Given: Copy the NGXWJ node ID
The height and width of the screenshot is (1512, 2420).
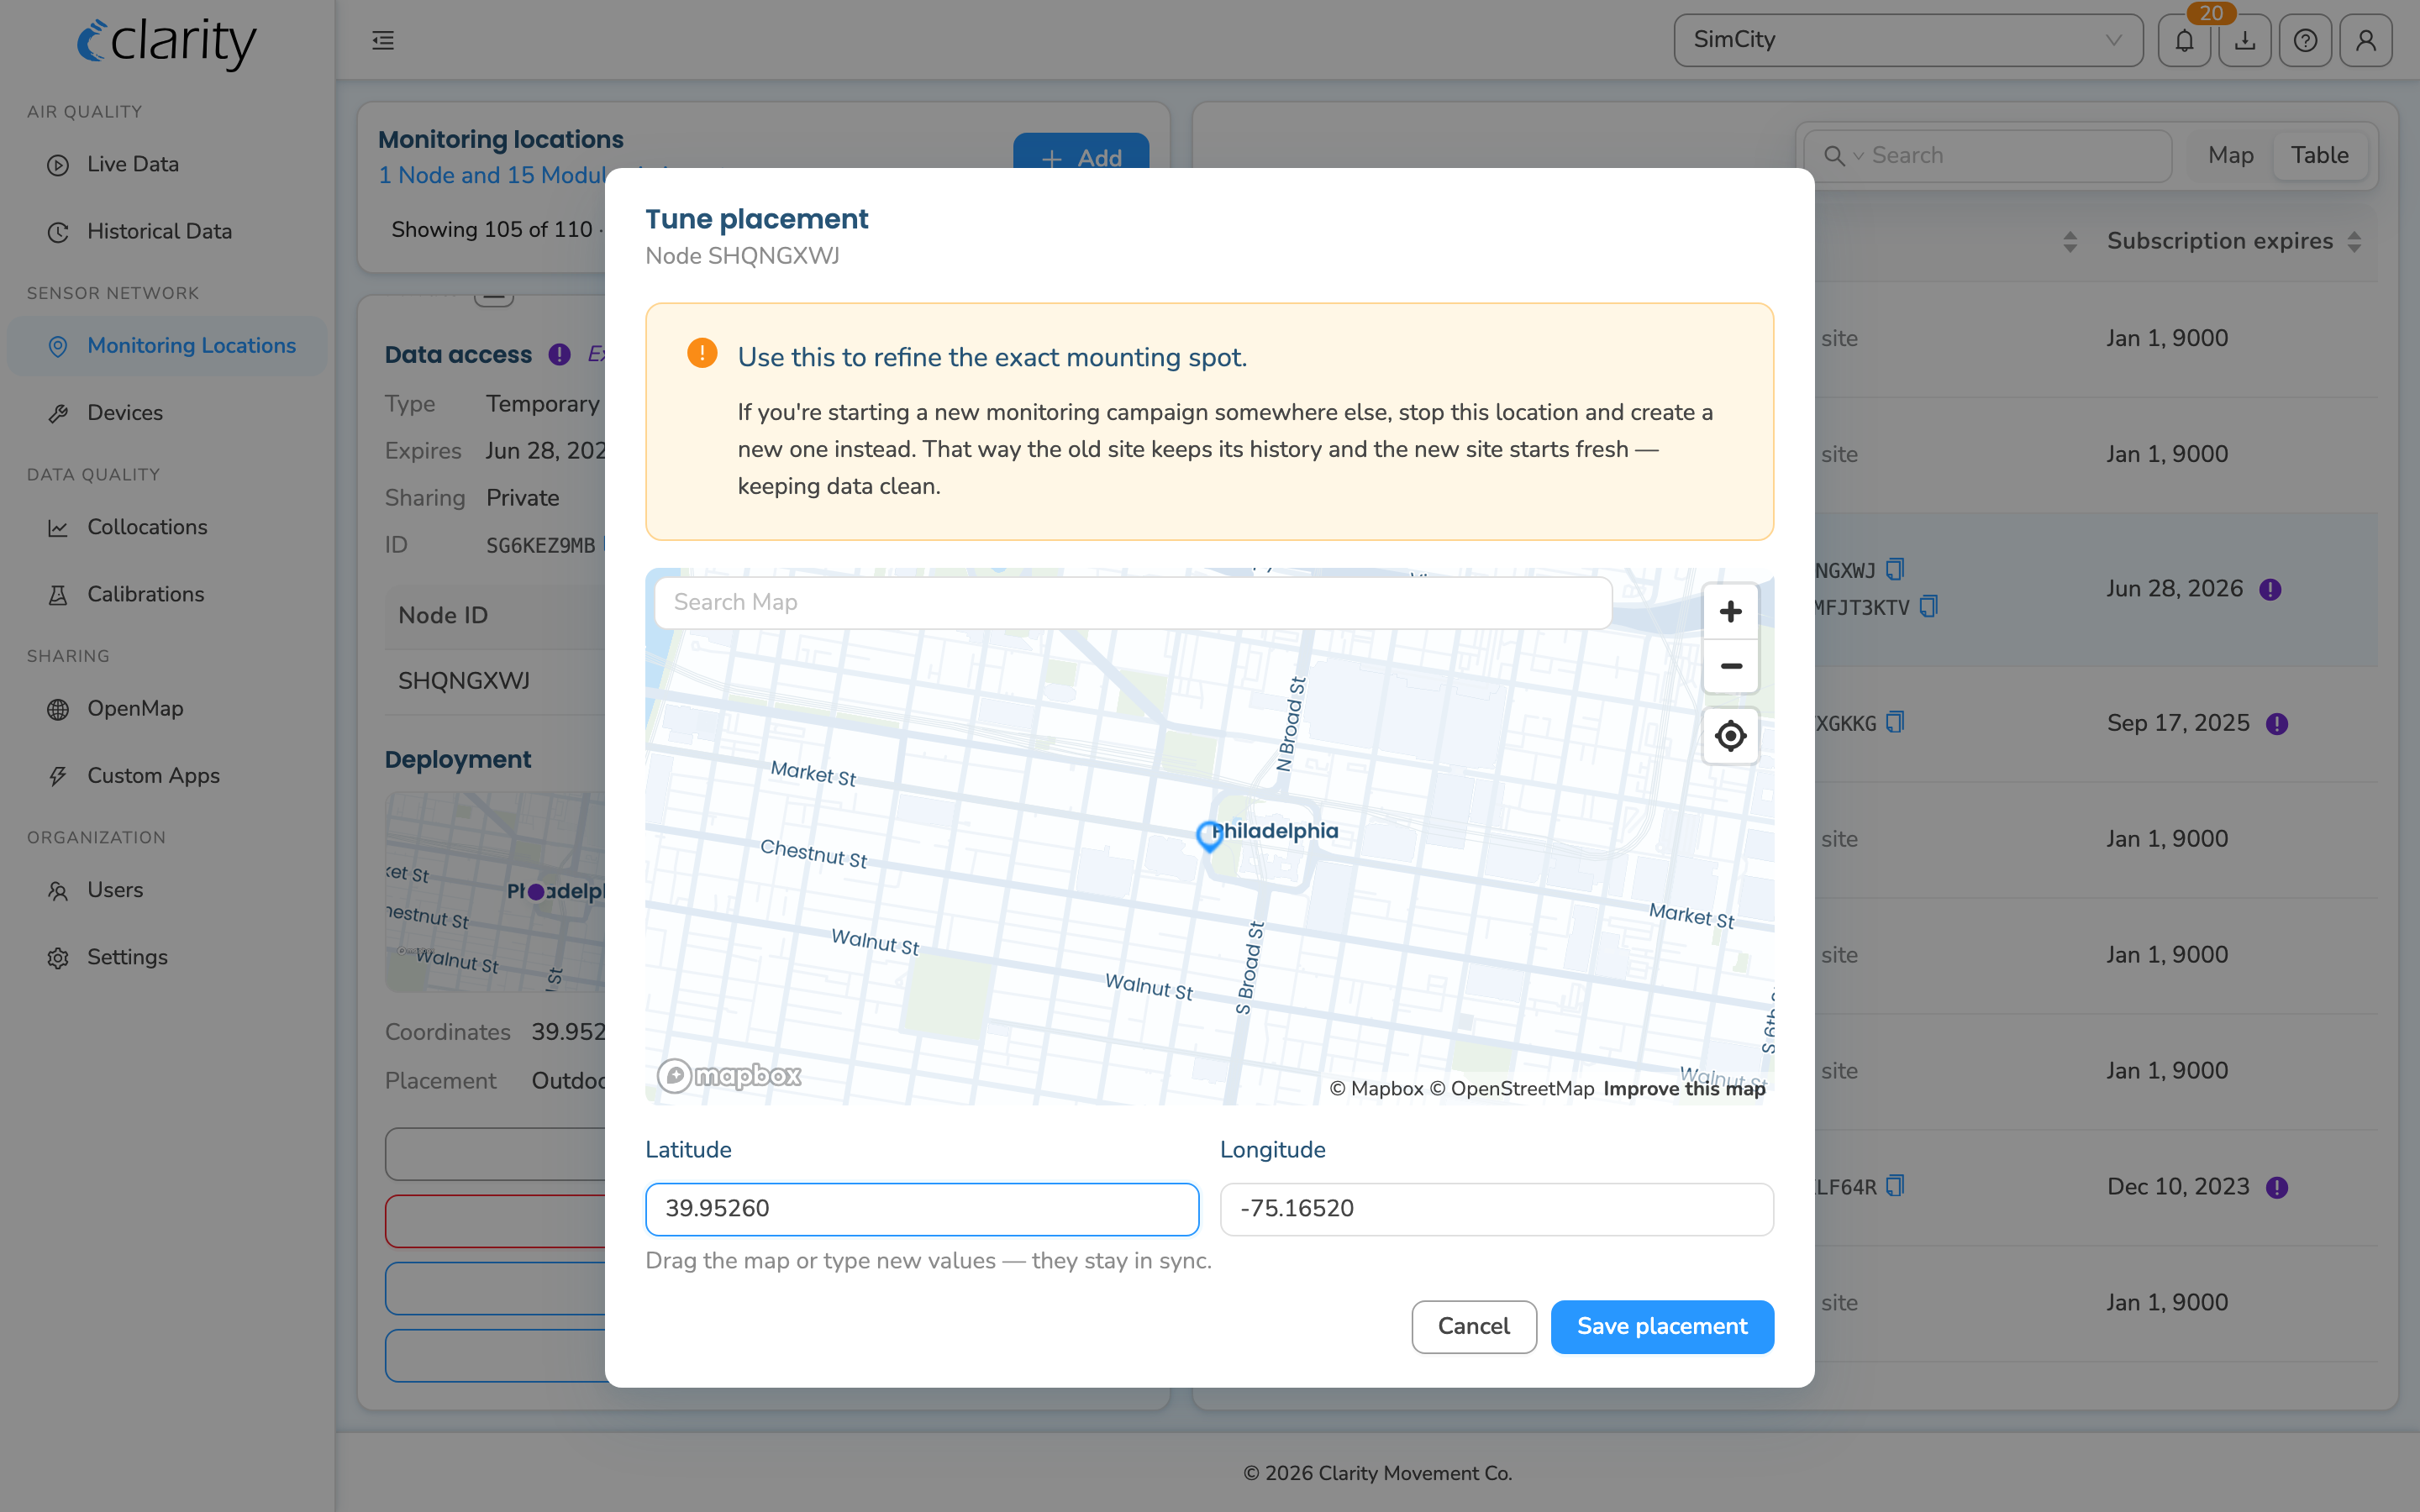Looking at the screenshot, I should click(1895, 569).
